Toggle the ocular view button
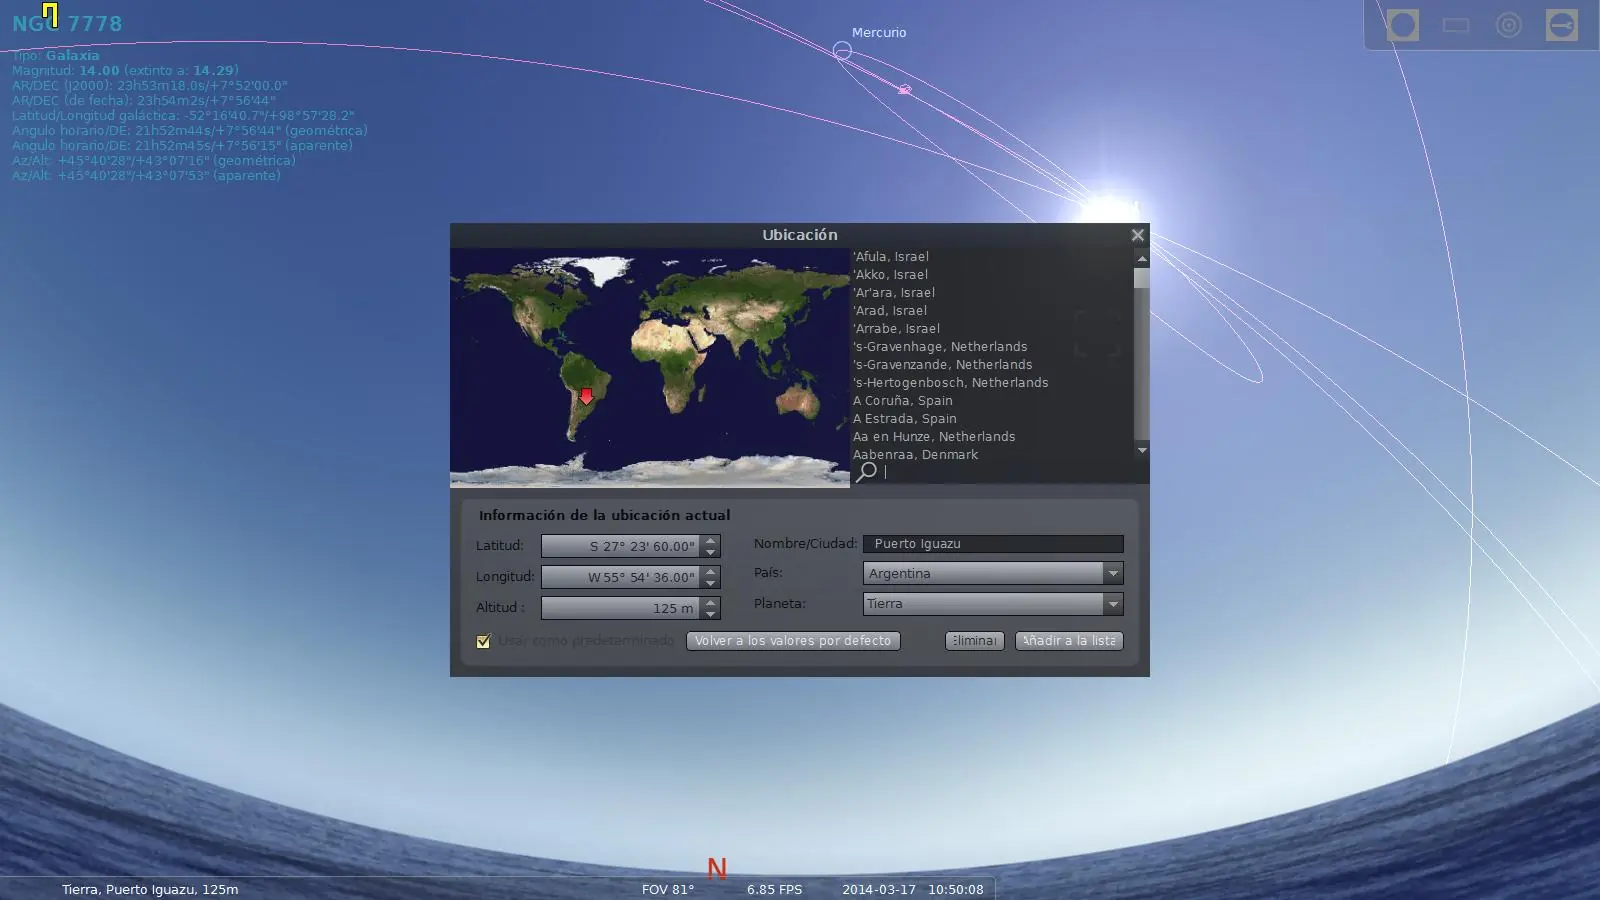 (1402, 25)
